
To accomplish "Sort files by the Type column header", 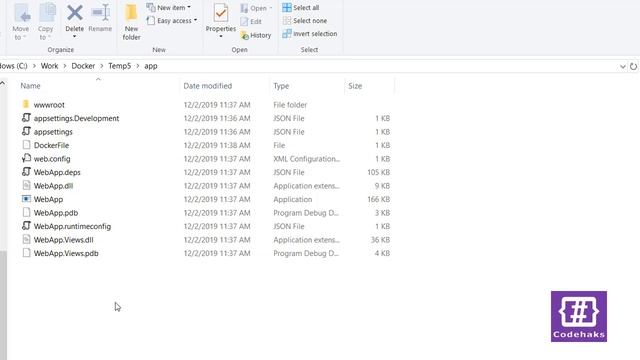I will 281,86.
